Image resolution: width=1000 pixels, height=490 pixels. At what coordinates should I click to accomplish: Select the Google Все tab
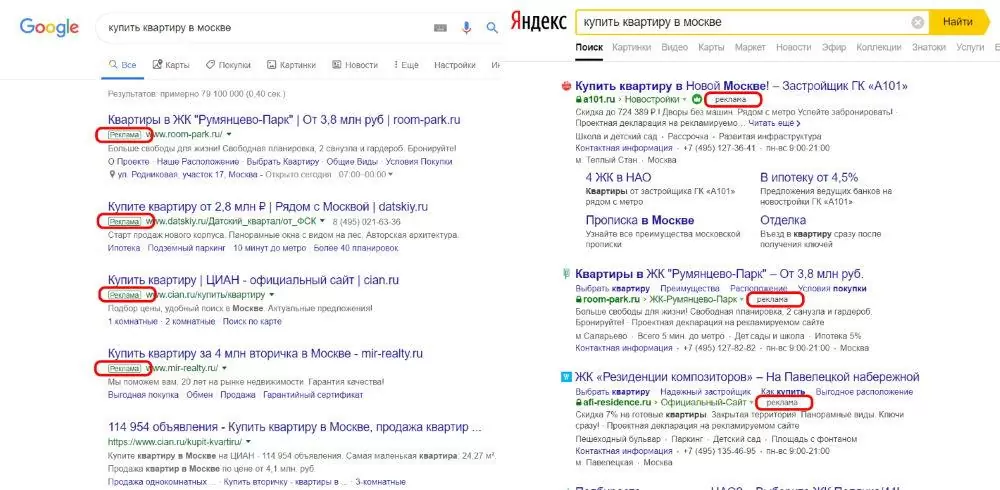(x=122, y=65)
